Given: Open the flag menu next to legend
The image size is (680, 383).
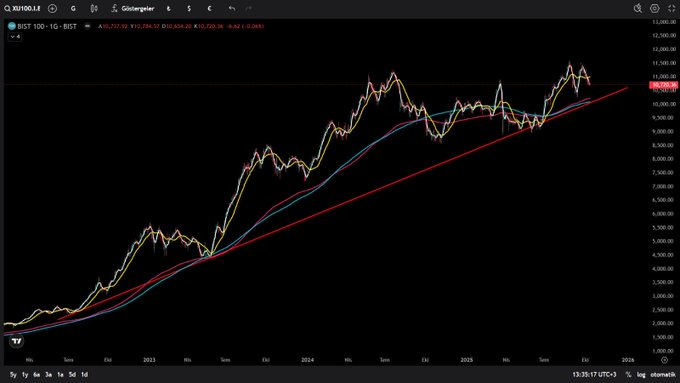Looking at the screenshot, I should [x=87, y=26].
